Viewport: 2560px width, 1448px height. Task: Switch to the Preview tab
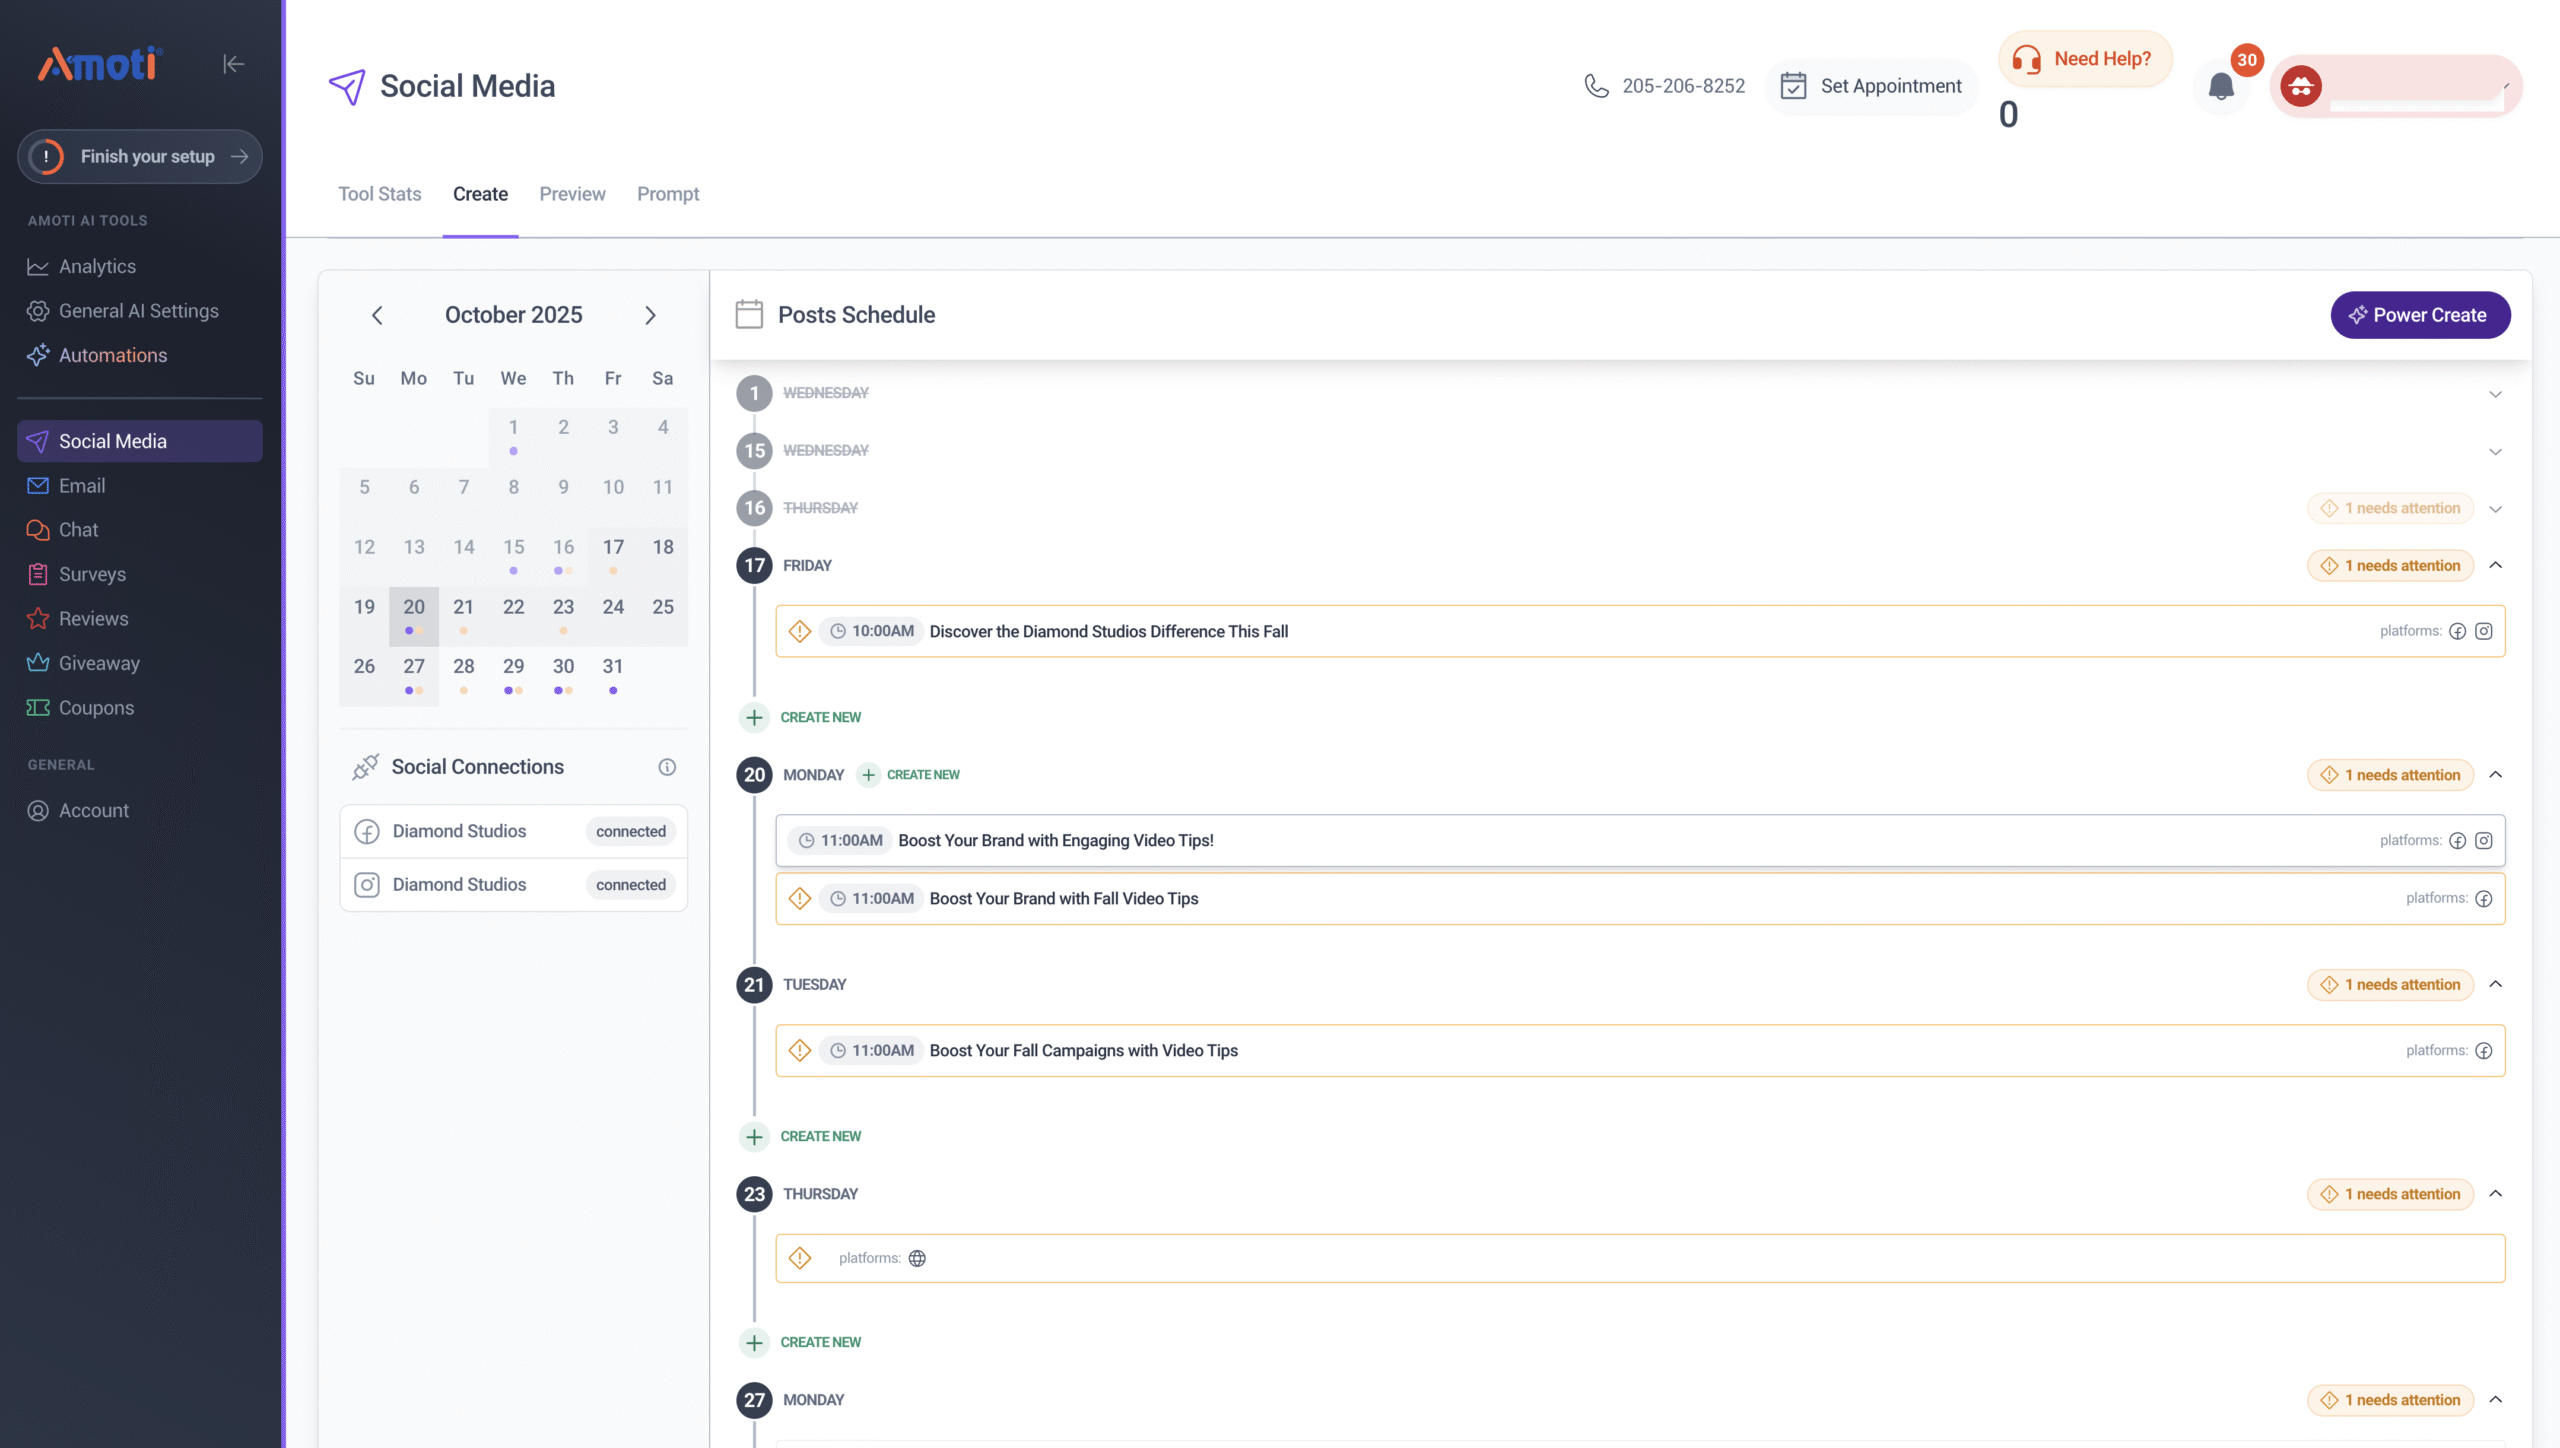click(x=572, y=194)
